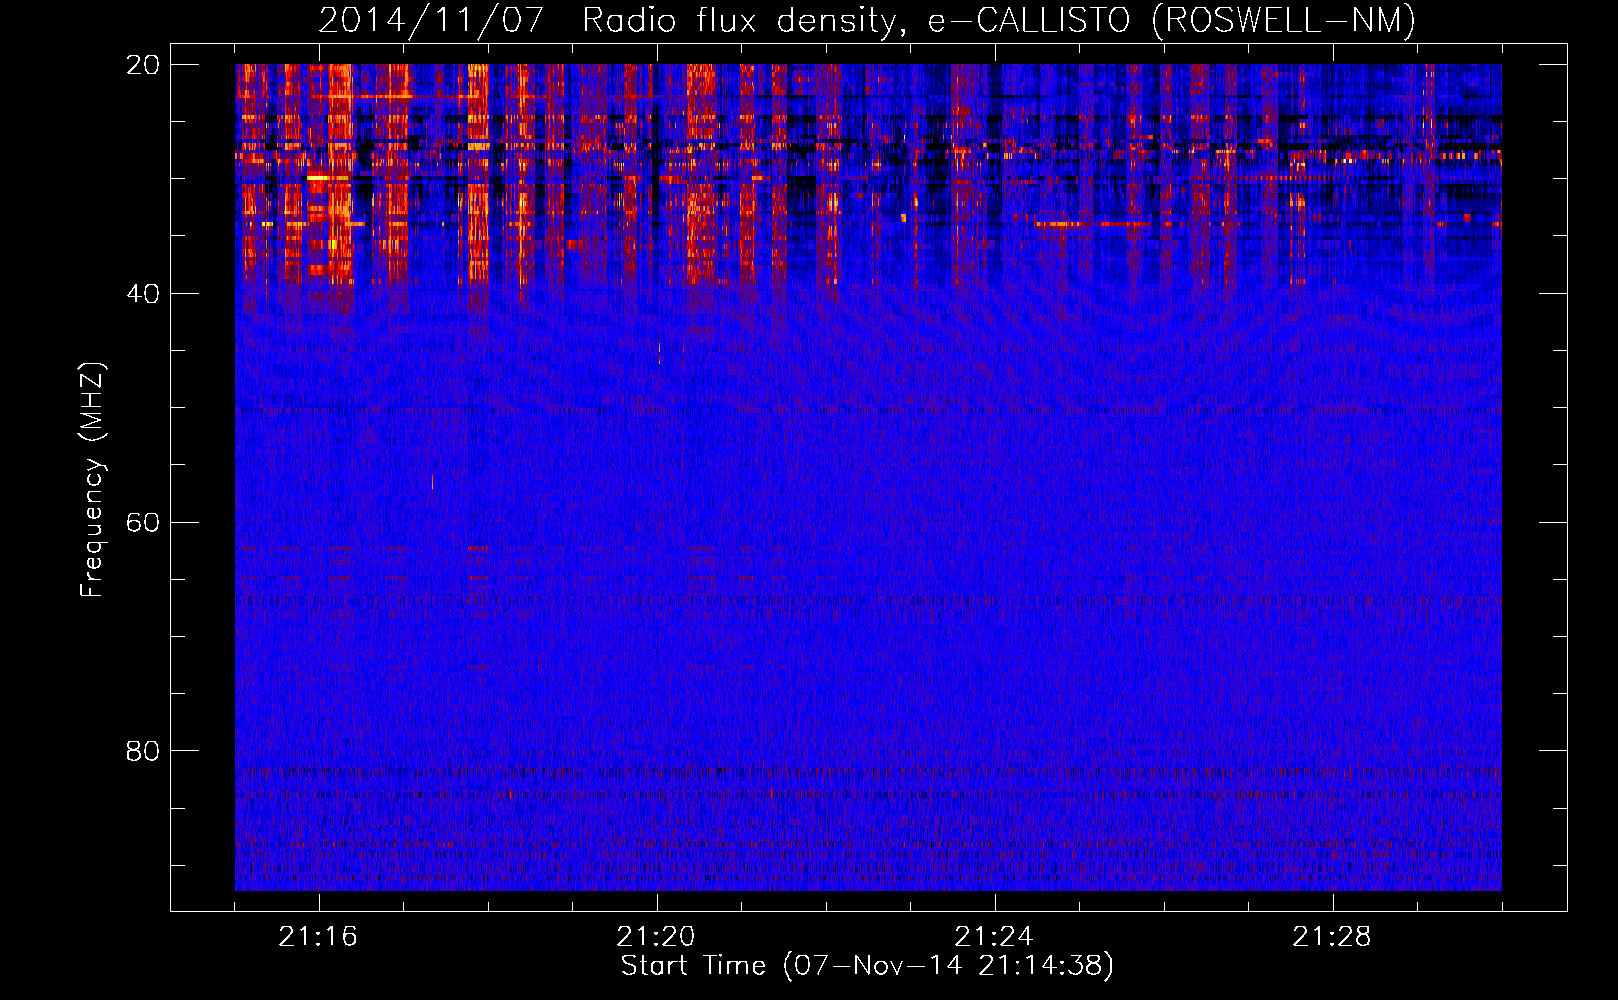1618x1000 pixels.
Task: Select the Frequency (MHZ) axis label
Action: click(92, 480)
